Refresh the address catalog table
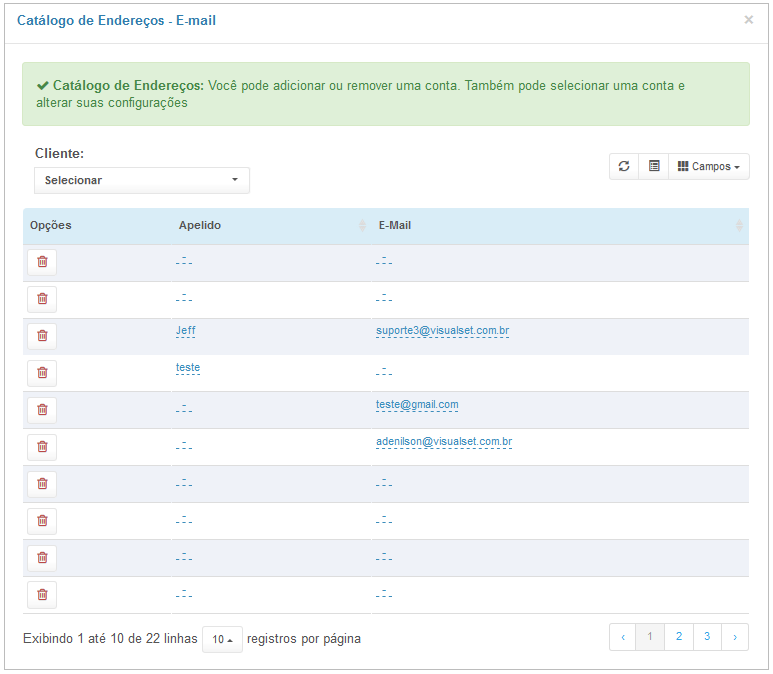Screen dimensions: 773x674 [624, 166]
